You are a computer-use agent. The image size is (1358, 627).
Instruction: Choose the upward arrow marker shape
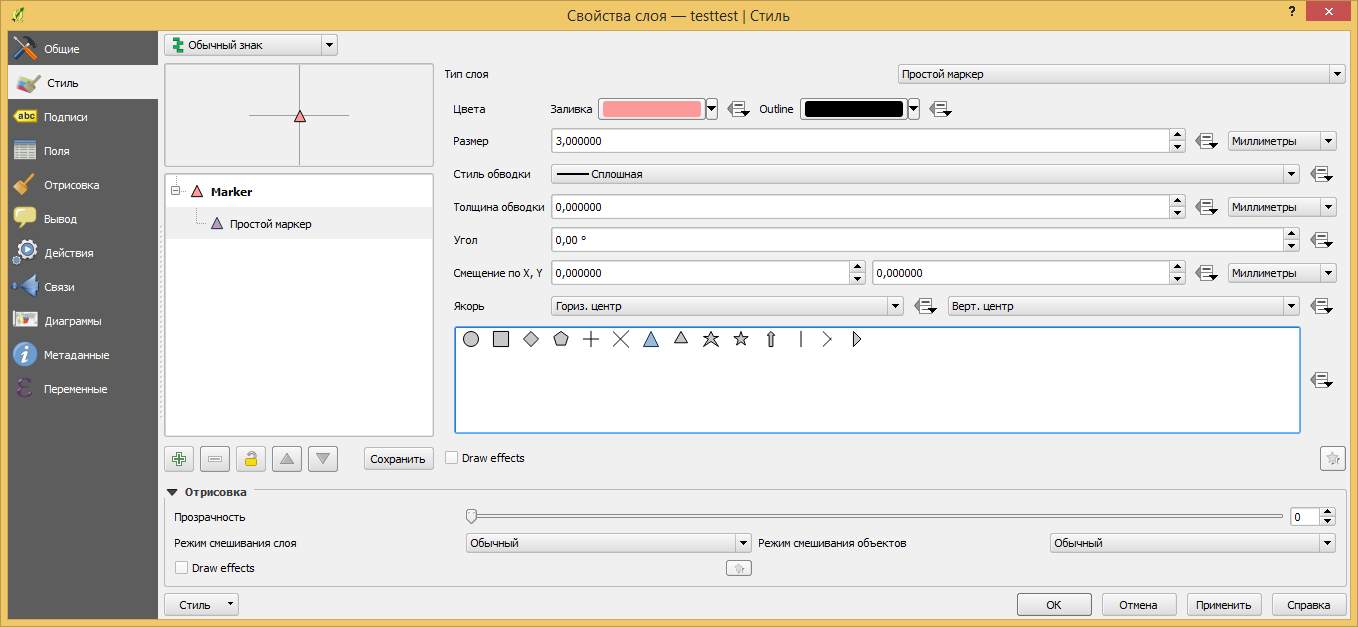pos(771,339)
